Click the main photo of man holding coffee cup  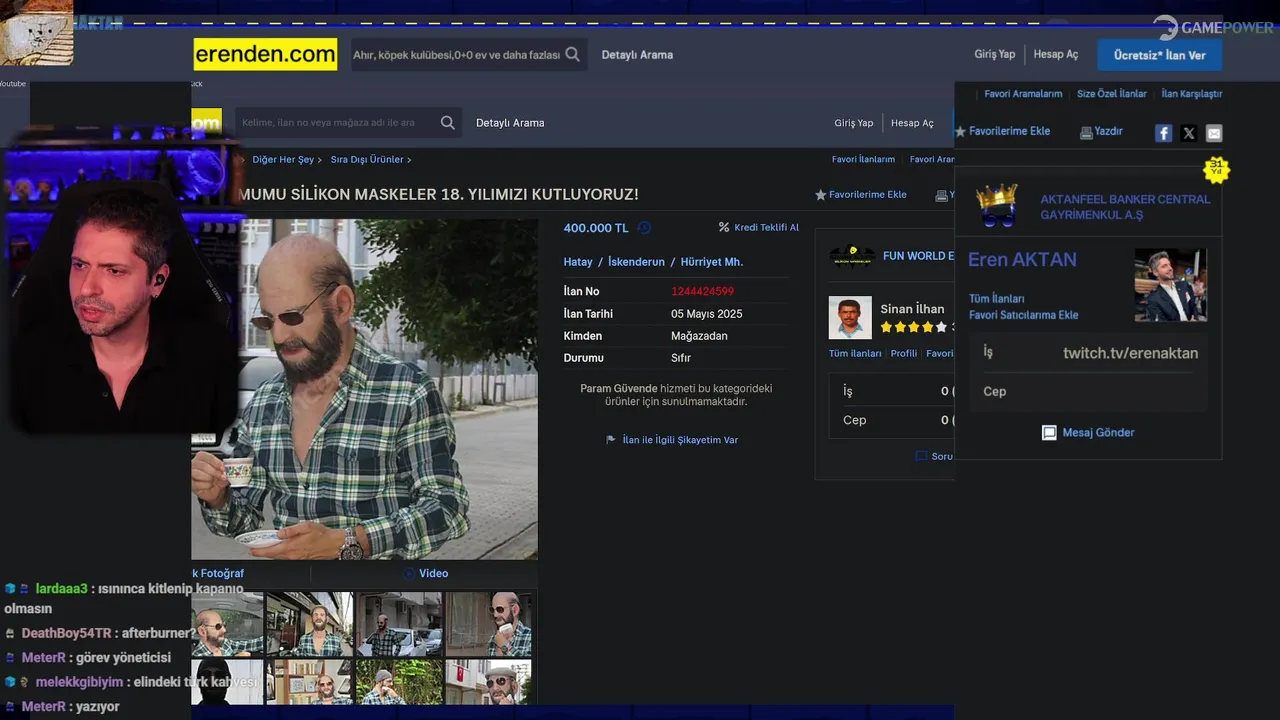[x=364, y=389]
